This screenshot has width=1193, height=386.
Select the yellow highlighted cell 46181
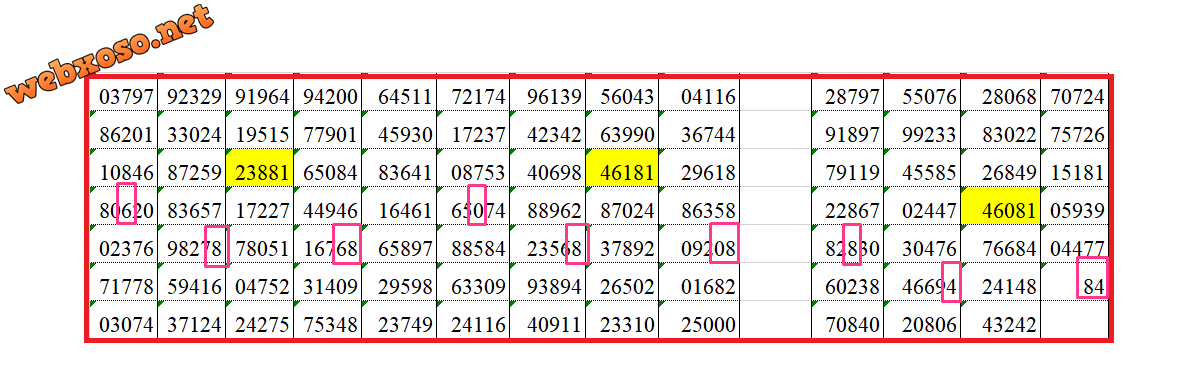(x=622, y=167)
